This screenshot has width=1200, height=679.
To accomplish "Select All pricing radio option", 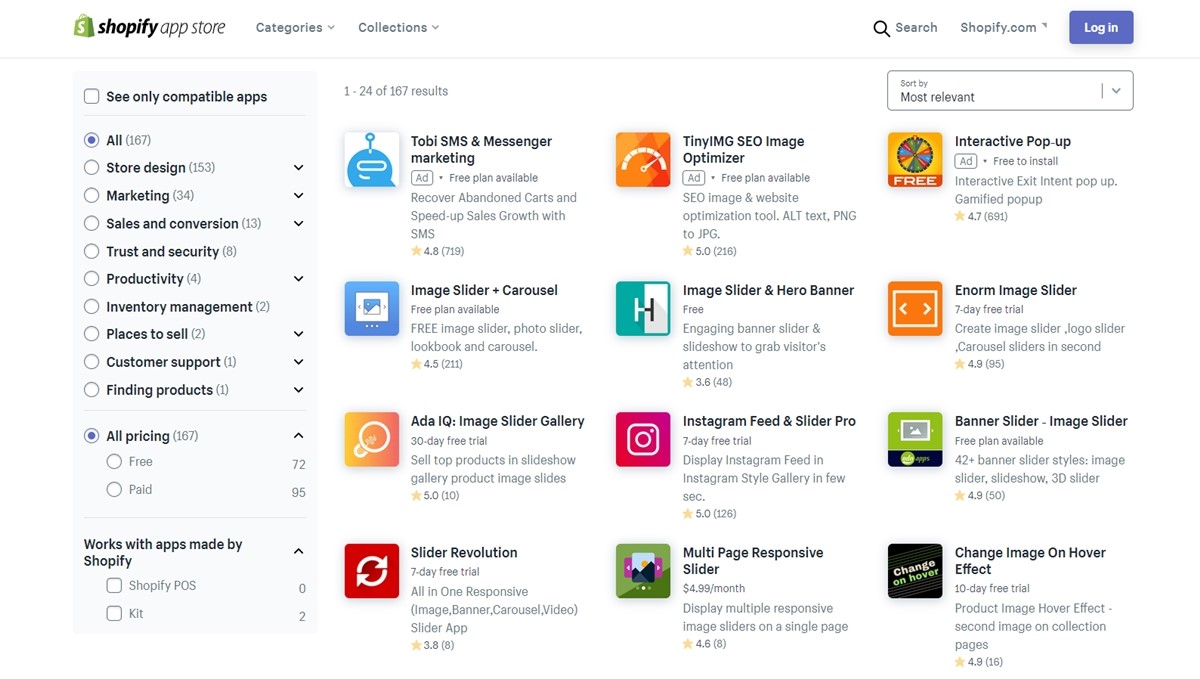I will click(x=92, y=436).
